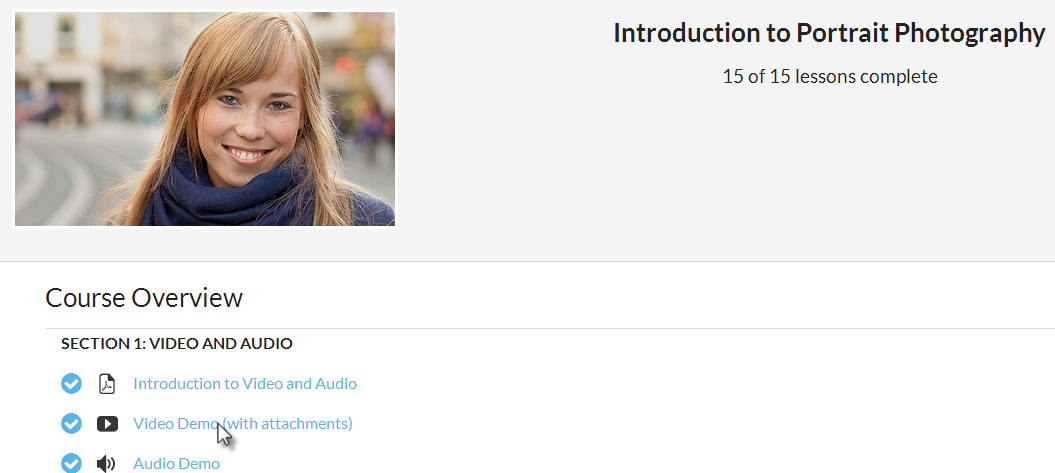Screen dimensions: 1055x473
Task: Click the completed checkmark next to Audio Demo
Action: (x=71, y=464)
